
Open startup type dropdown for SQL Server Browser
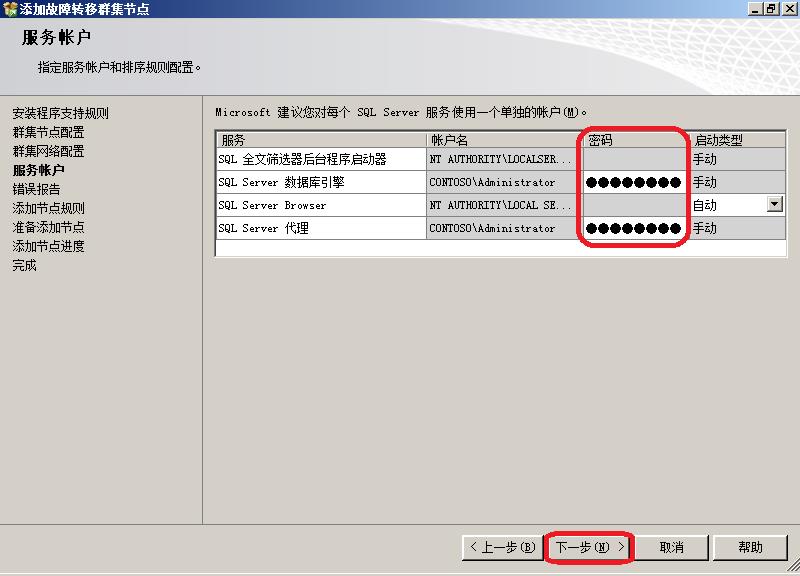[774, 205]
